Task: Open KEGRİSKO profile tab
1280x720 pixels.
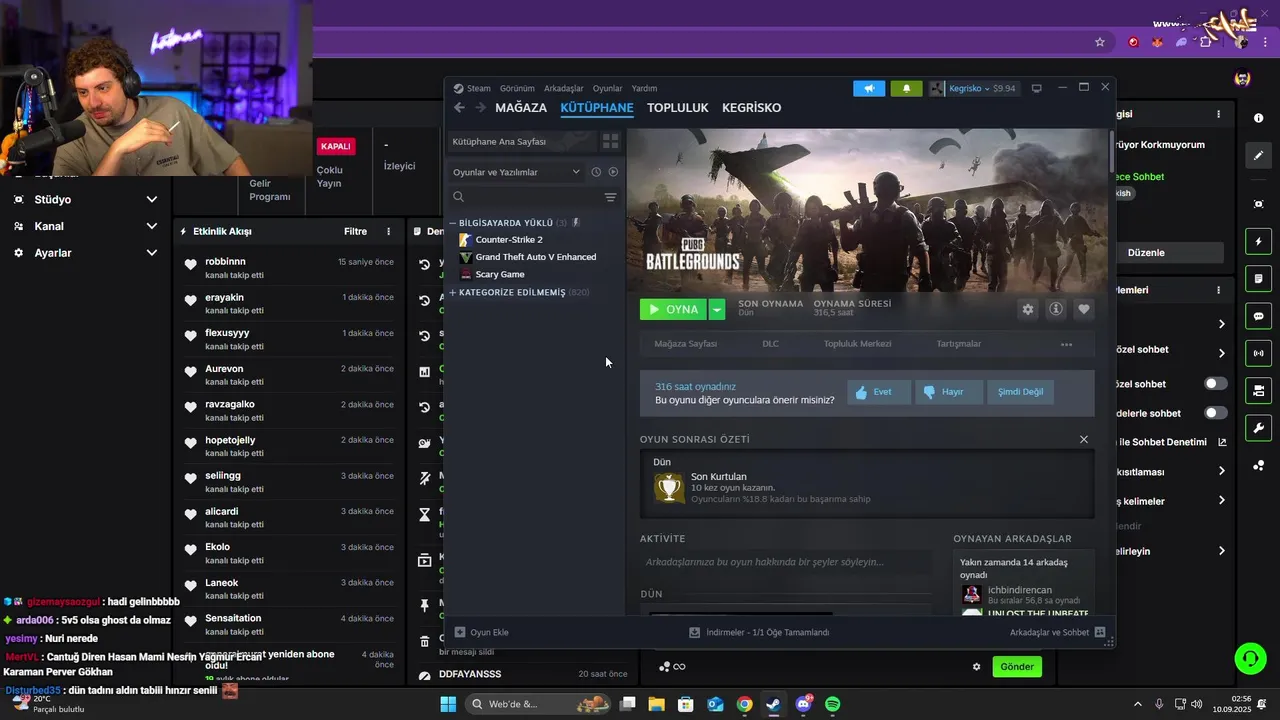Action: pos(751,107)
